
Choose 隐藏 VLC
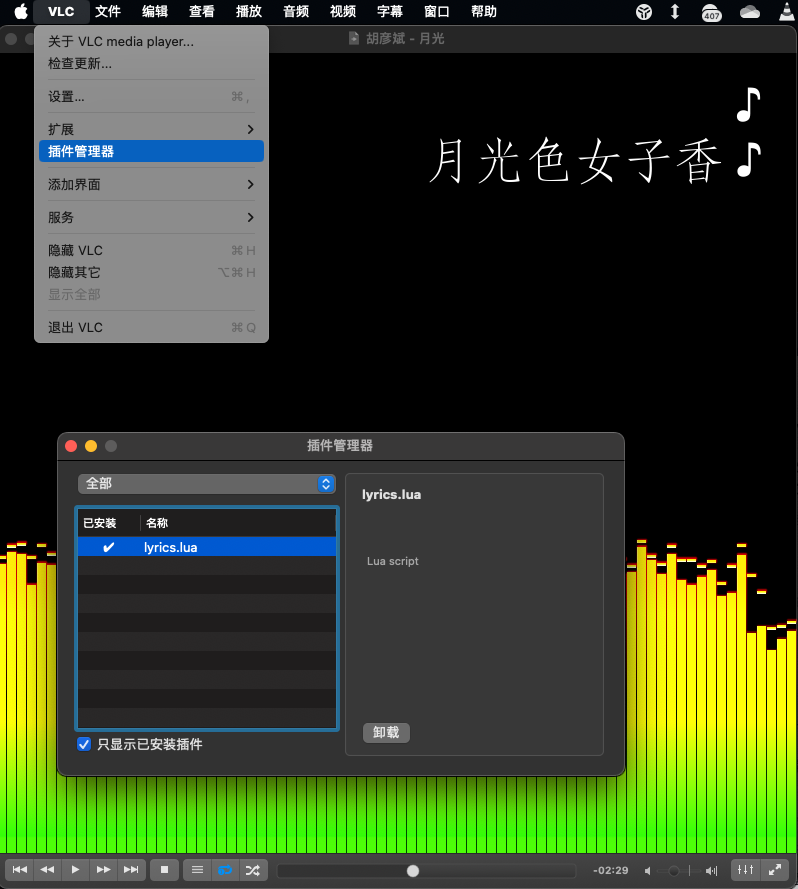click(151, 250)
